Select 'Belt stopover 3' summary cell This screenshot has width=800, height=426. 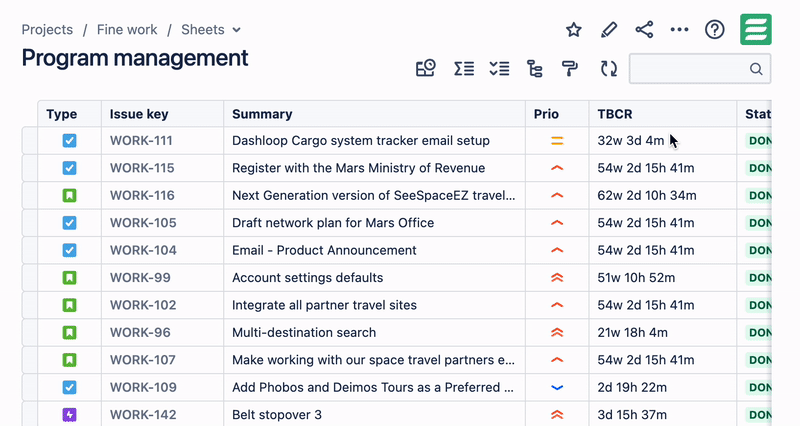[x=374, y=415]
